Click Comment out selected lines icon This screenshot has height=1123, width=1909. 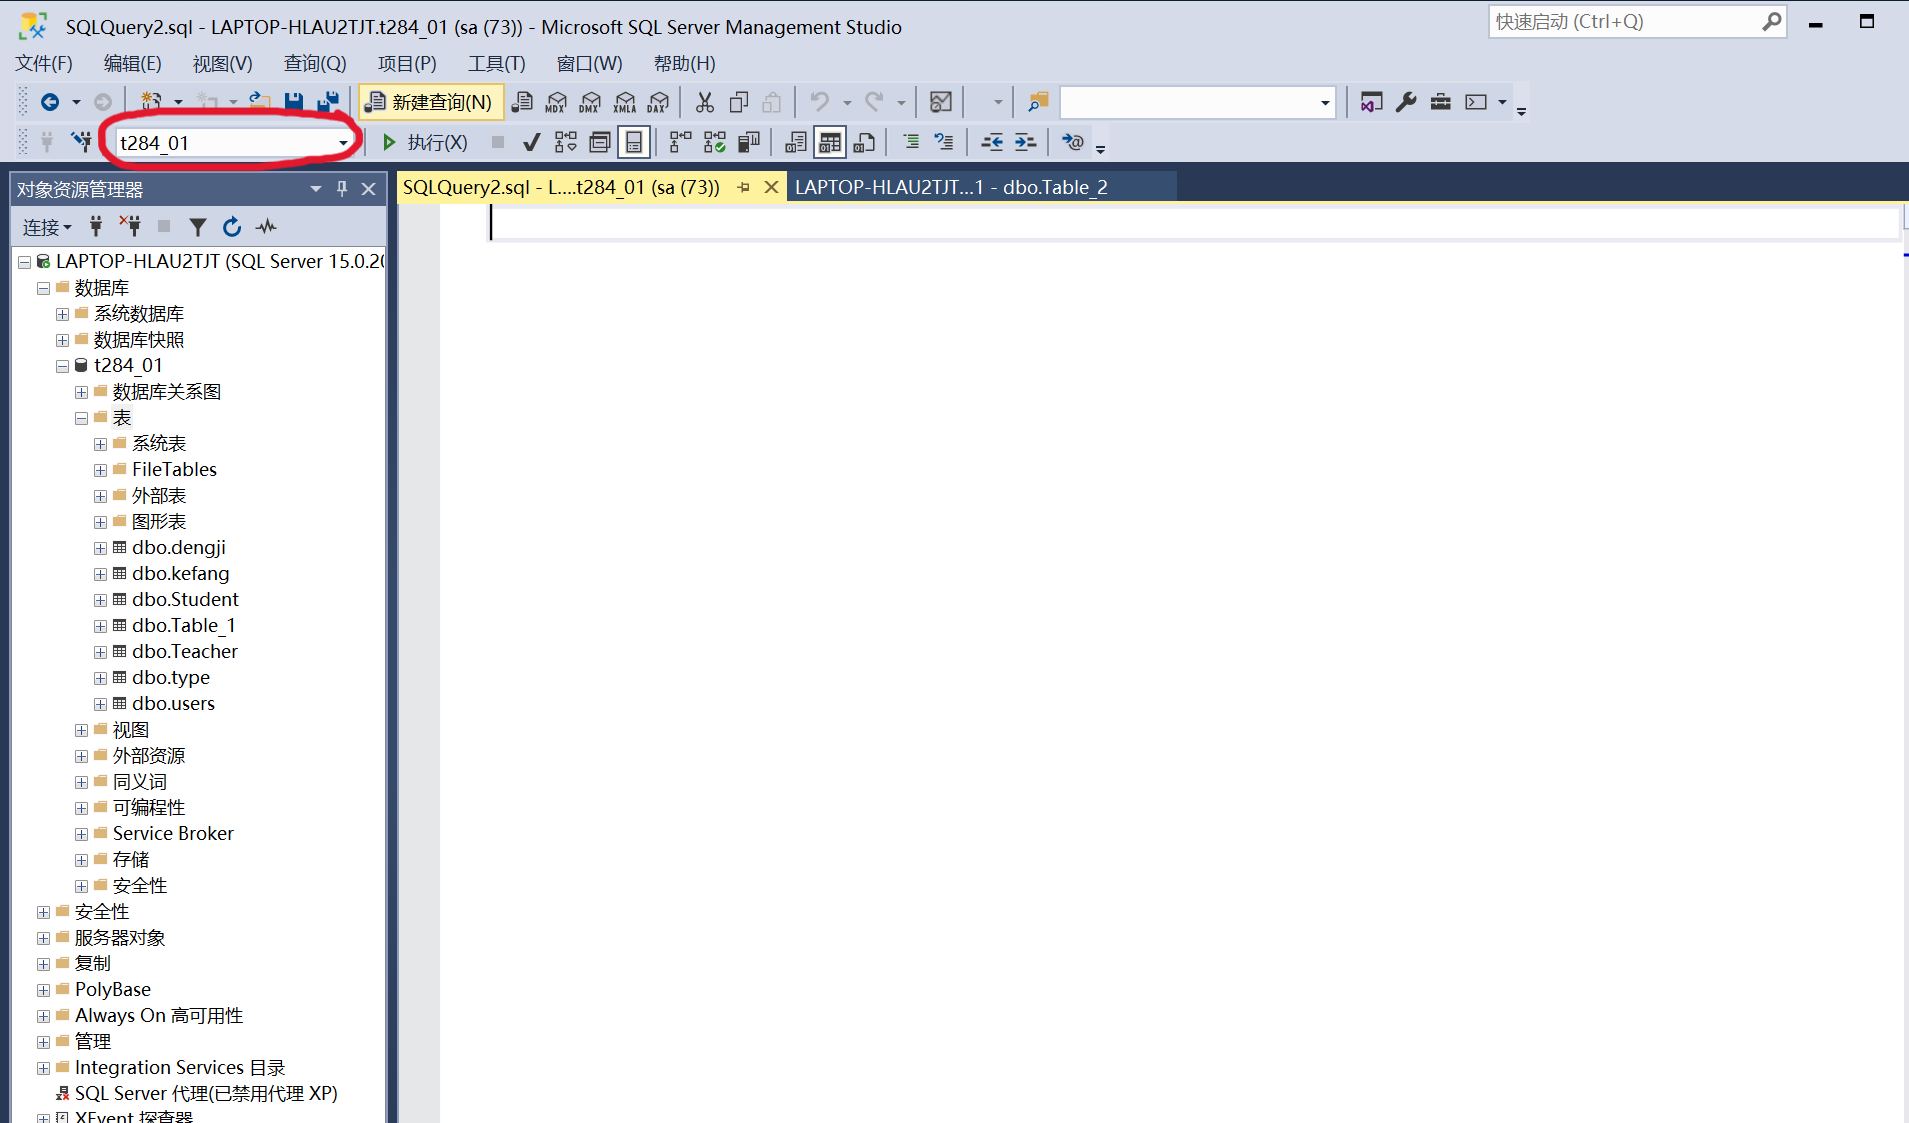[911, 142]
